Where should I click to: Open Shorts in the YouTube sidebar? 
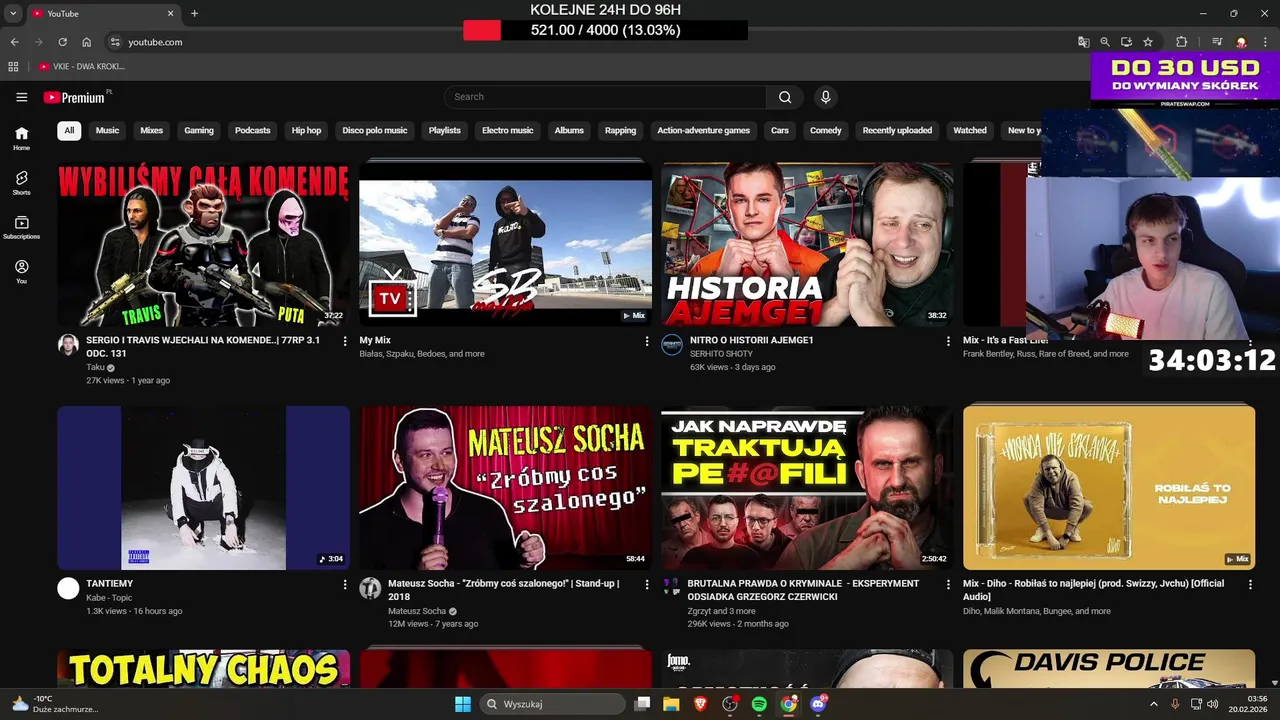21,183
